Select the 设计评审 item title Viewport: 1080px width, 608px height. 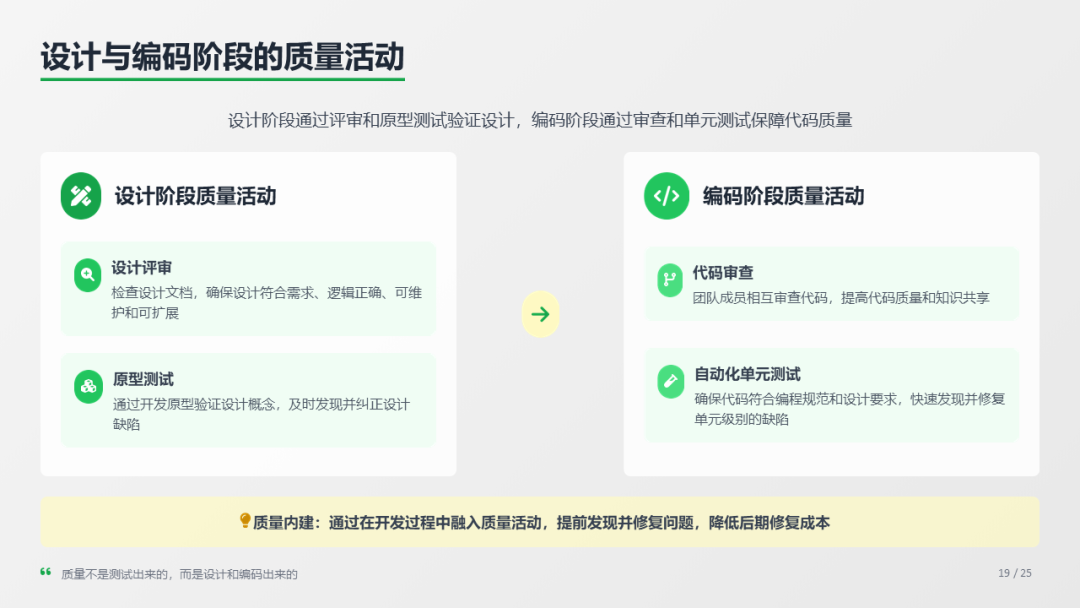pos(141,268)
